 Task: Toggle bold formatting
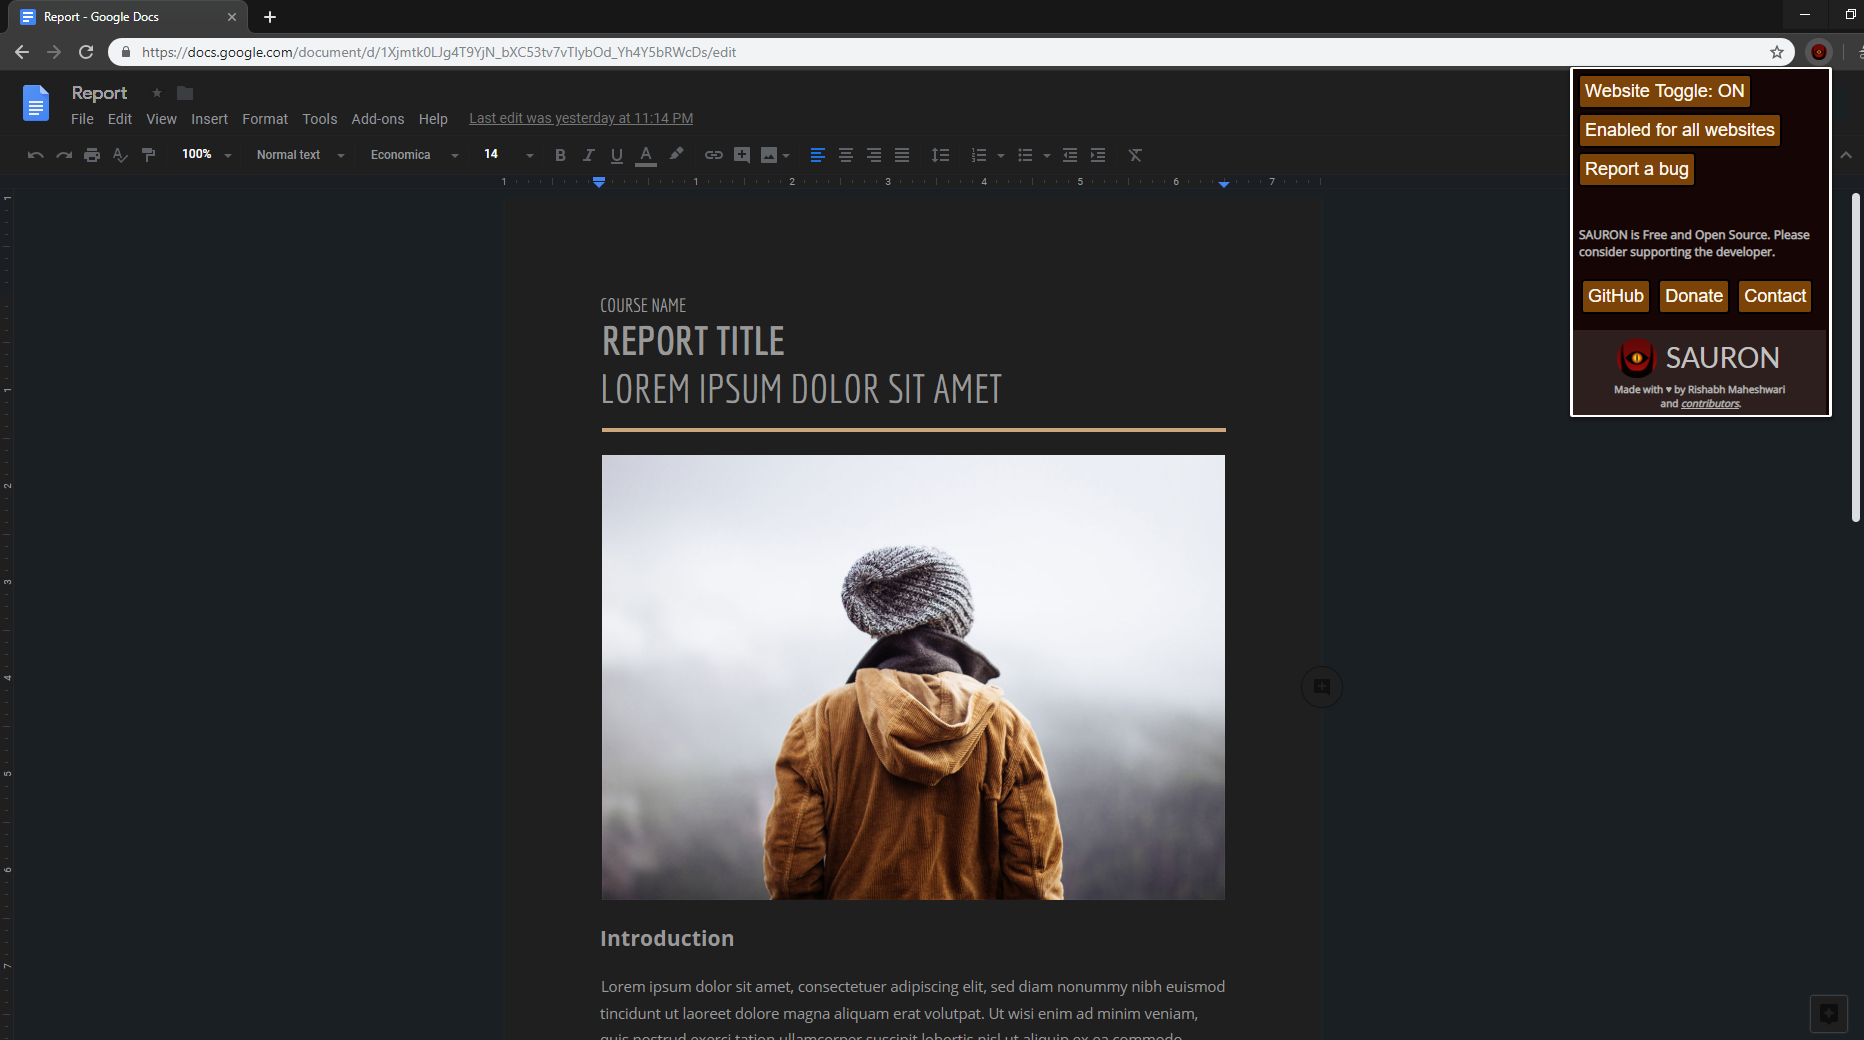[560, 155]
